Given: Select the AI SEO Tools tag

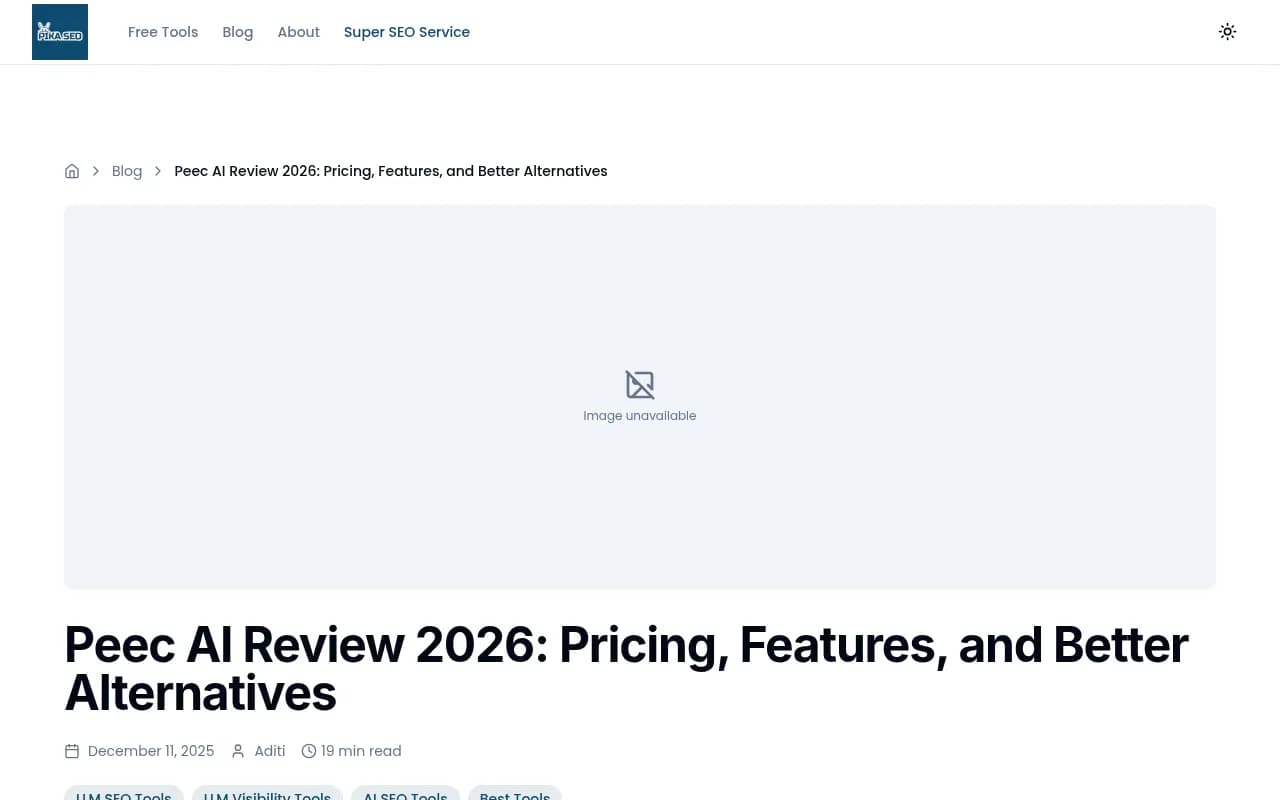Looking at the screenshot, I should click(x=405, y=794).
